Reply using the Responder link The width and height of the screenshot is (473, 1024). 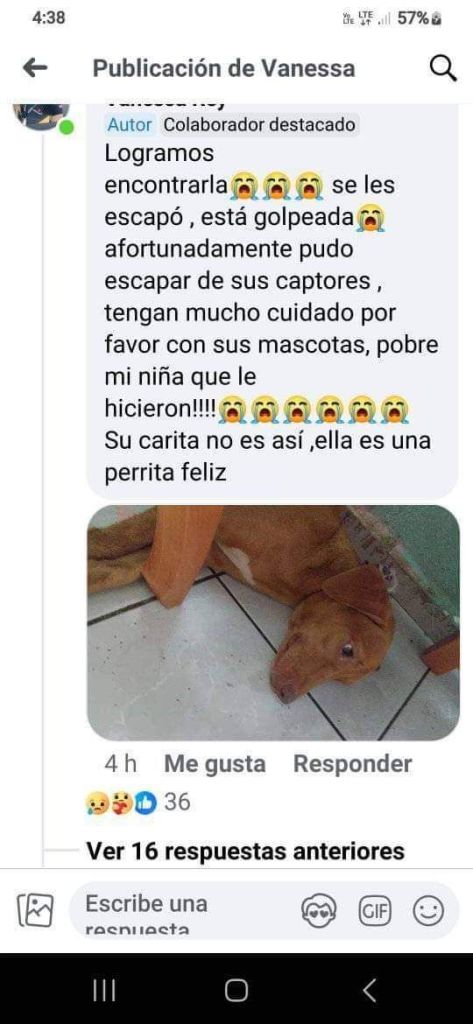click(x=353, y=764)
